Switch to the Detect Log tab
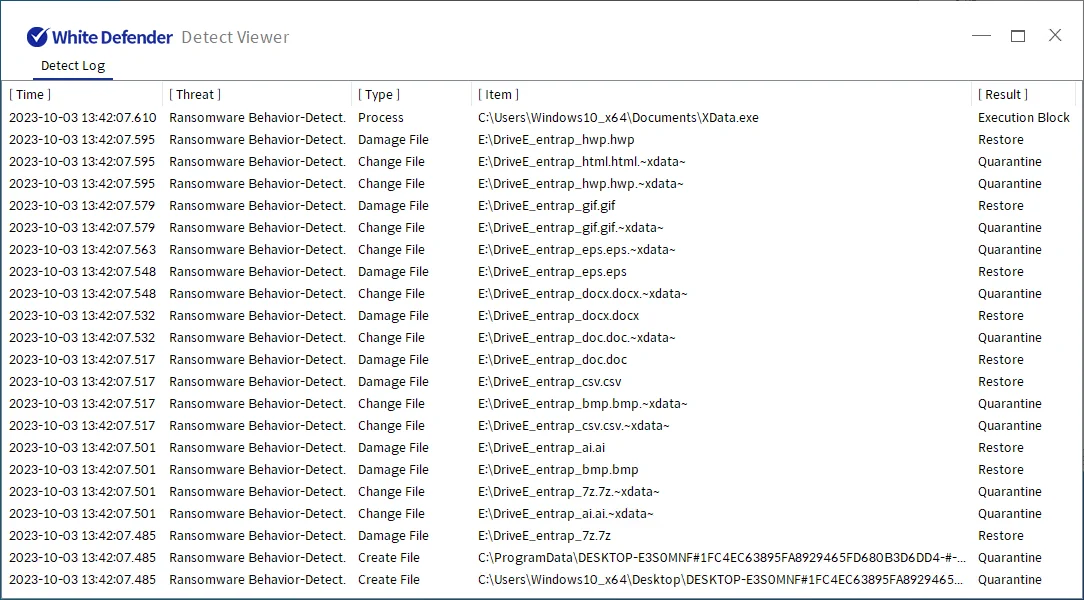This screenshot has width=1084, height=600. point(72,66)
